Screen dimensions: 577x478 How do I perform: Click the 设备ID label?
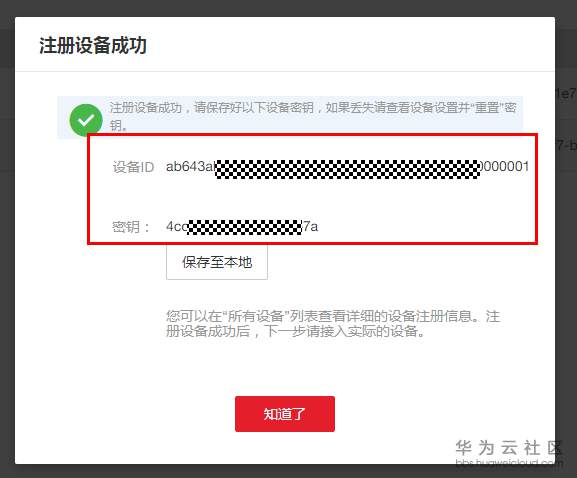click(x=133, y=167)
